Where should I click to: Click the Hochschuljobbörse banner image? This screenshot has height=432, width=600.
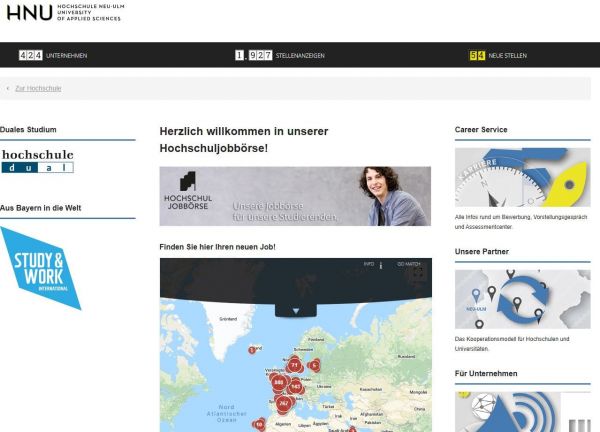pos(295,196)
